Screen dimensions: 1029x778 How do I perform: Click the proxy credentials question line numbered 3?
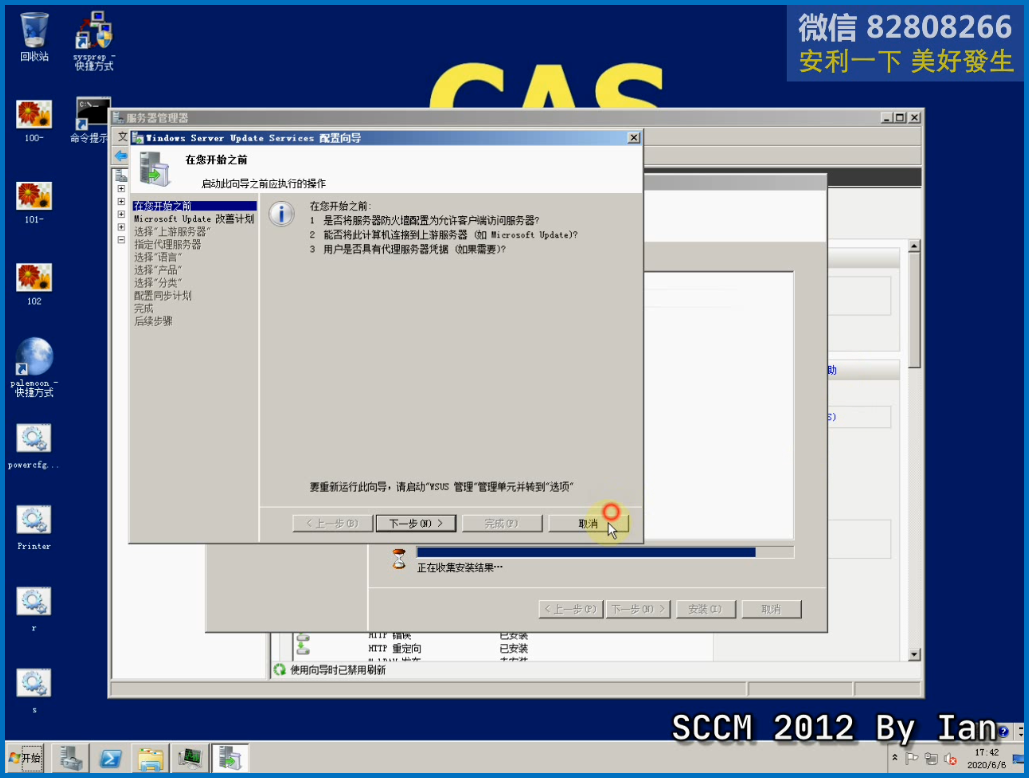[x=408, y=249]
